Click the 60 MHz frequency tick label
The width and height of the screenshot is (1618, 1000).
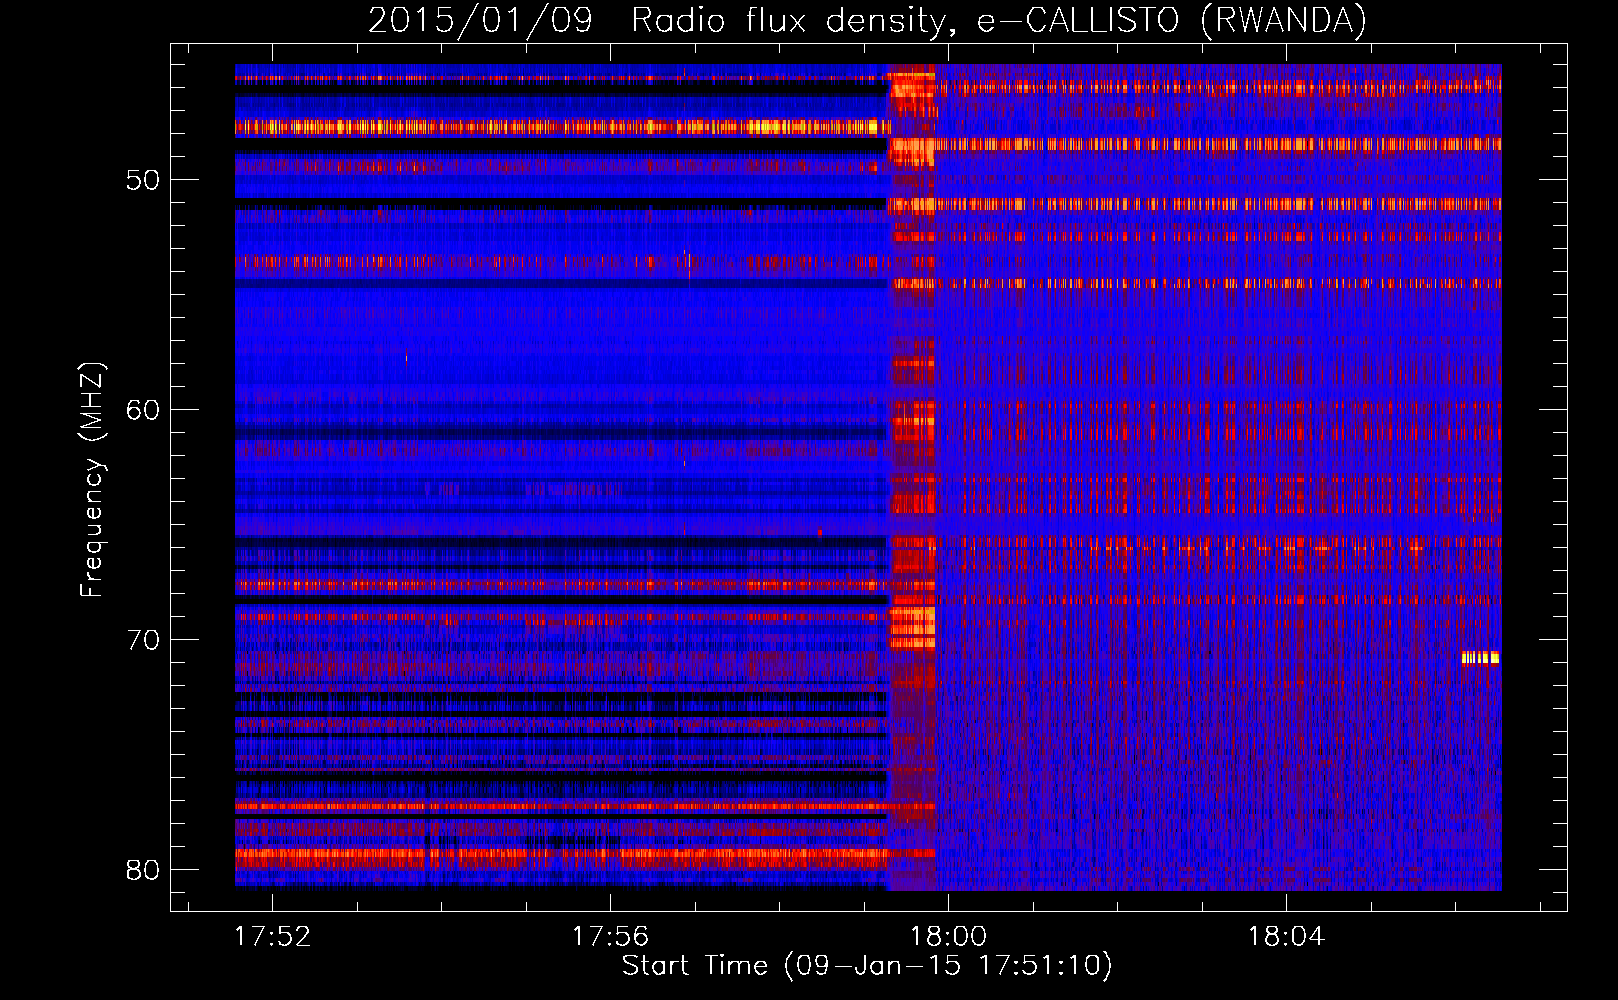pyautogui.click(x=143, y=410)
